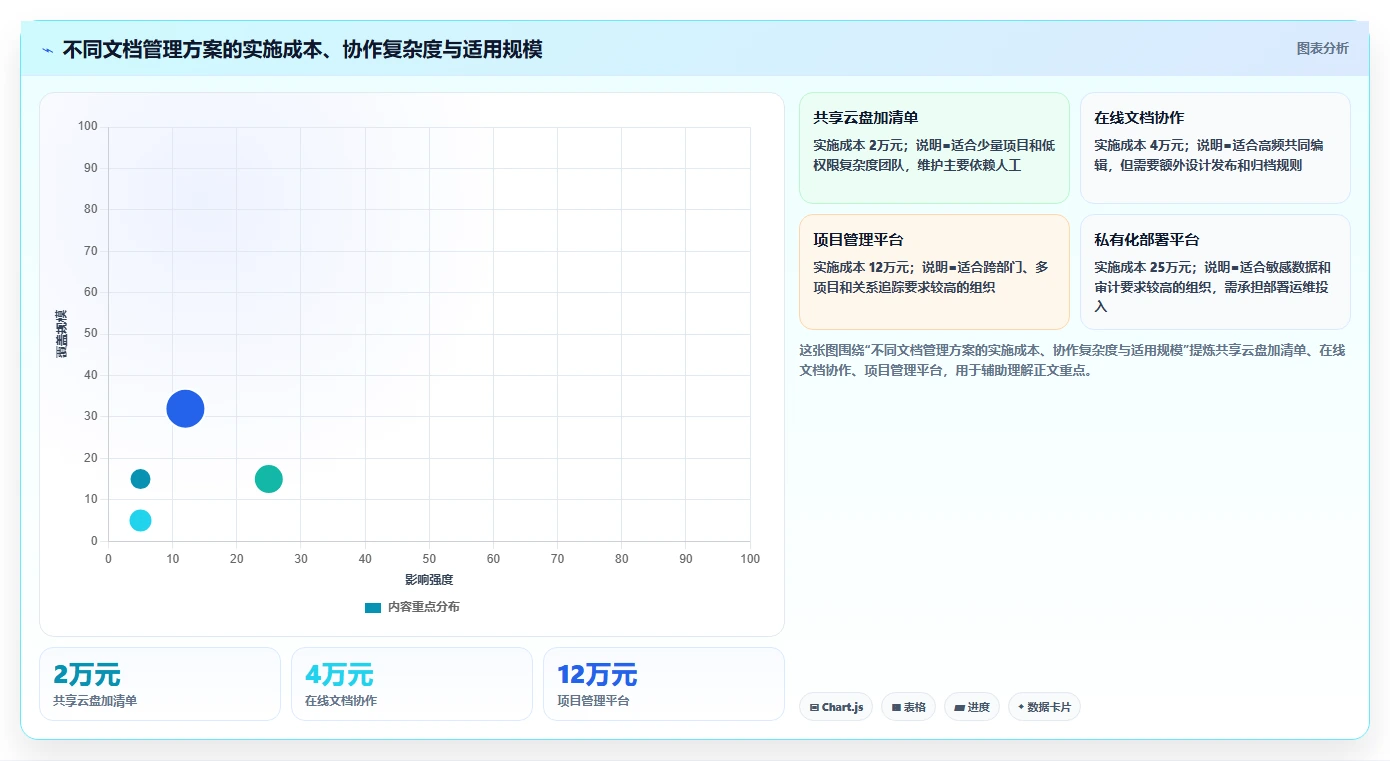Image resolution: width=1390 pixels, height=761 pixels.
Task: Click the 图表分析 label
Action: coord(1322,48)
